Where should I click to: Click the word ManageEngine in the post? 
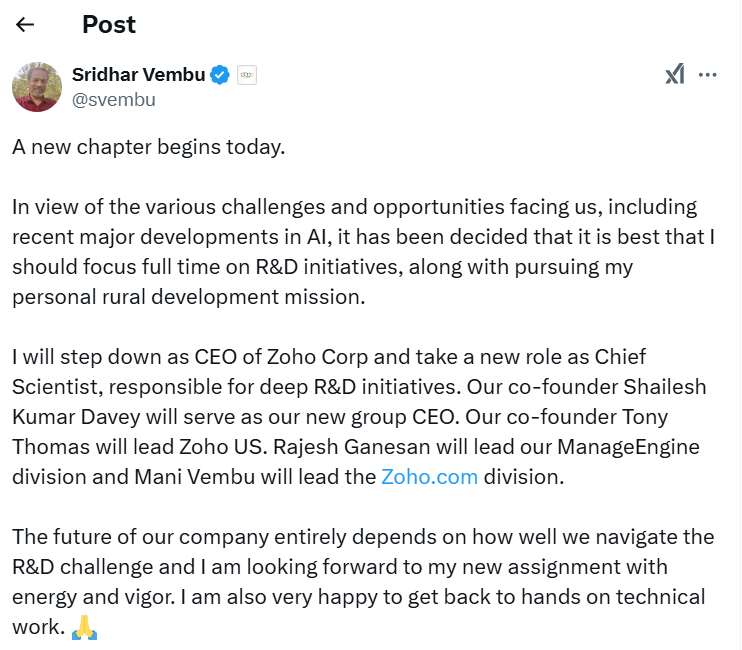(x=628, y=447)
